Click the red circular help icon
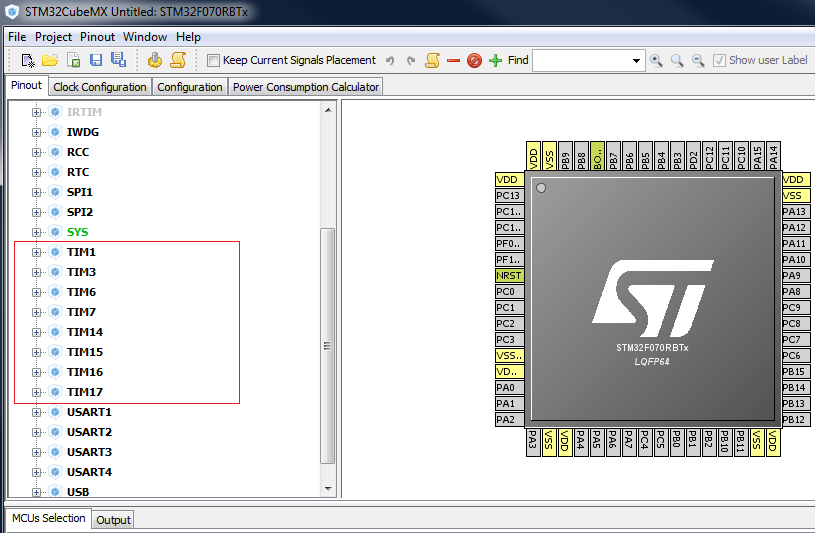The width and height of the screenshot is (815, 539). (474, 61)
